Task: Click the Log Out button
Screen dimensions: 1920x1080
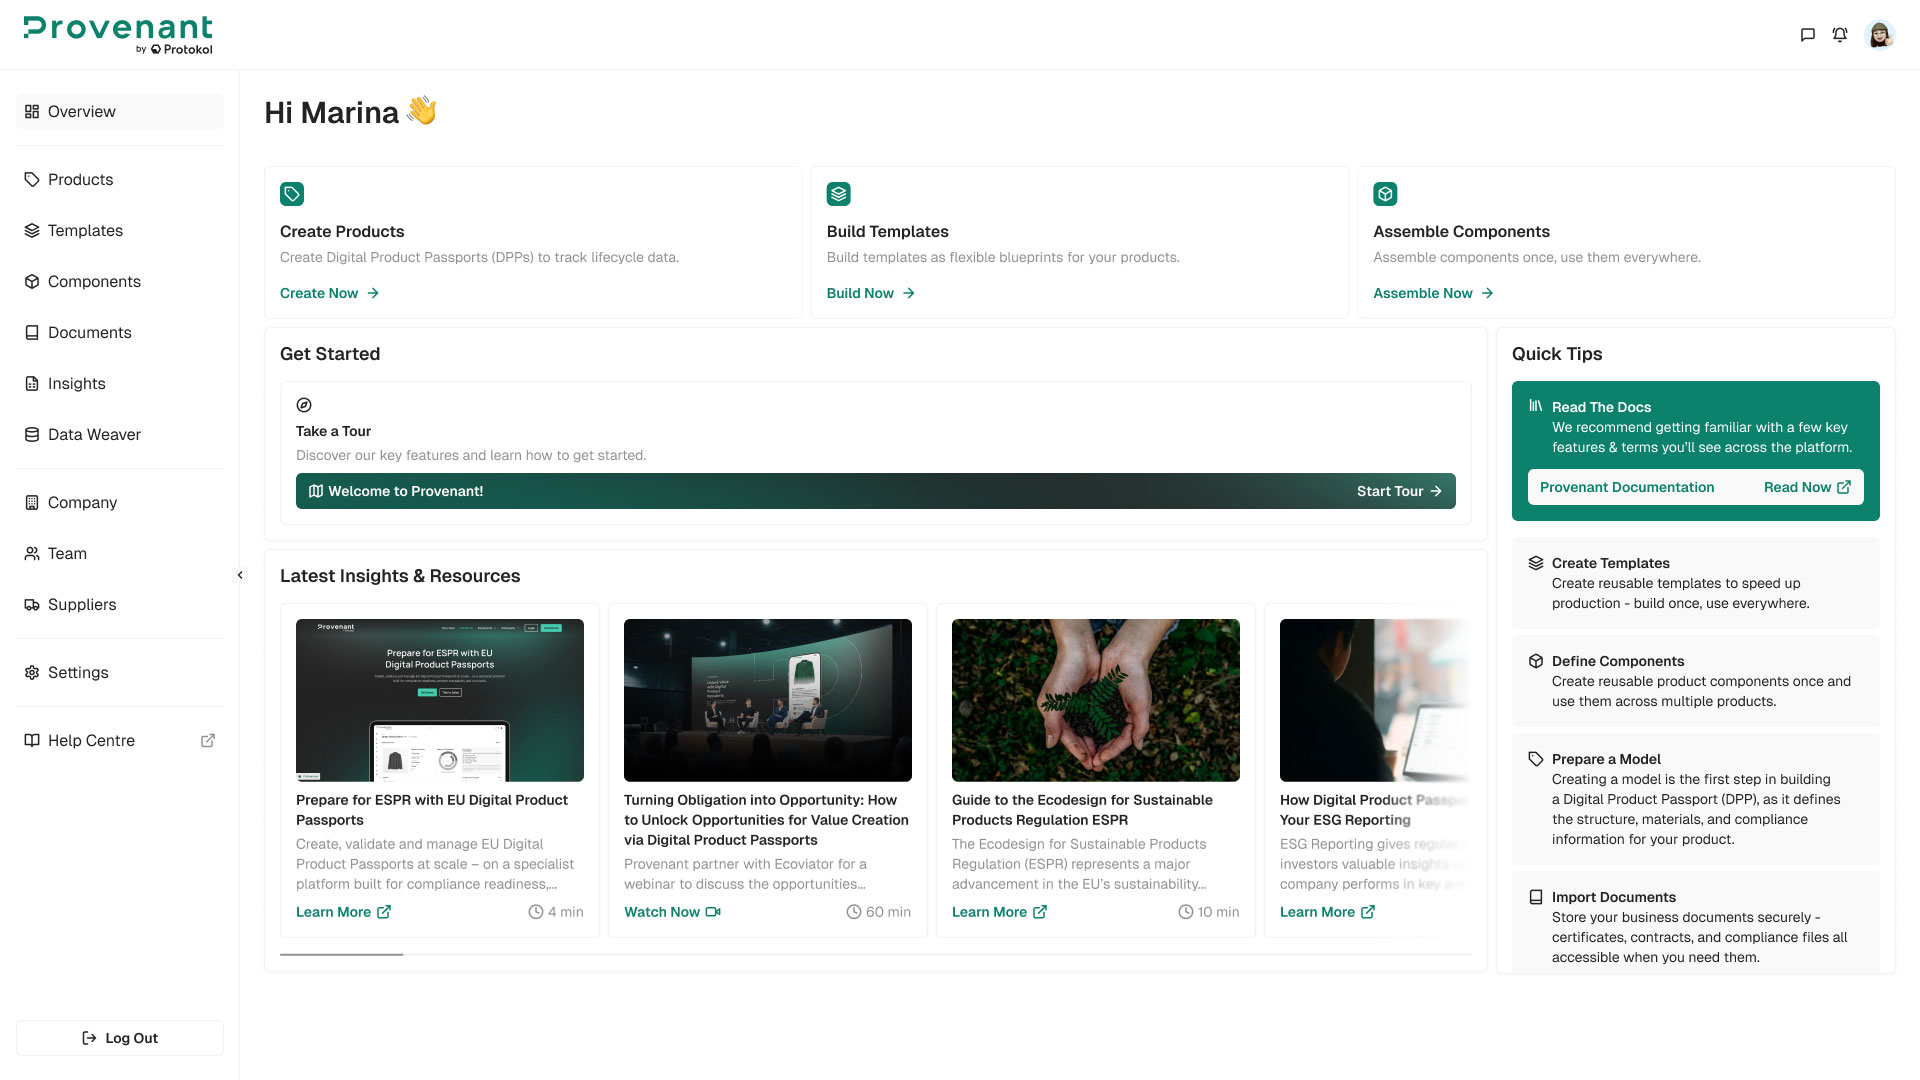Action: pyautogui.click(x=120, y=1038)
